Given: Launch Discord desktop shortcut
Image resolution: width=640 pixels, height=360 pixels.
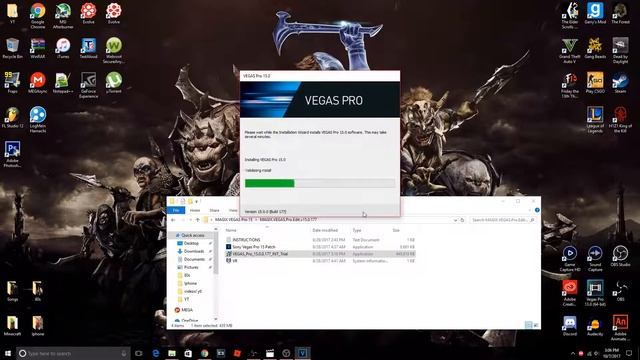Looking at the screenshot, I should pyautogui.click(x=569, y=326).
